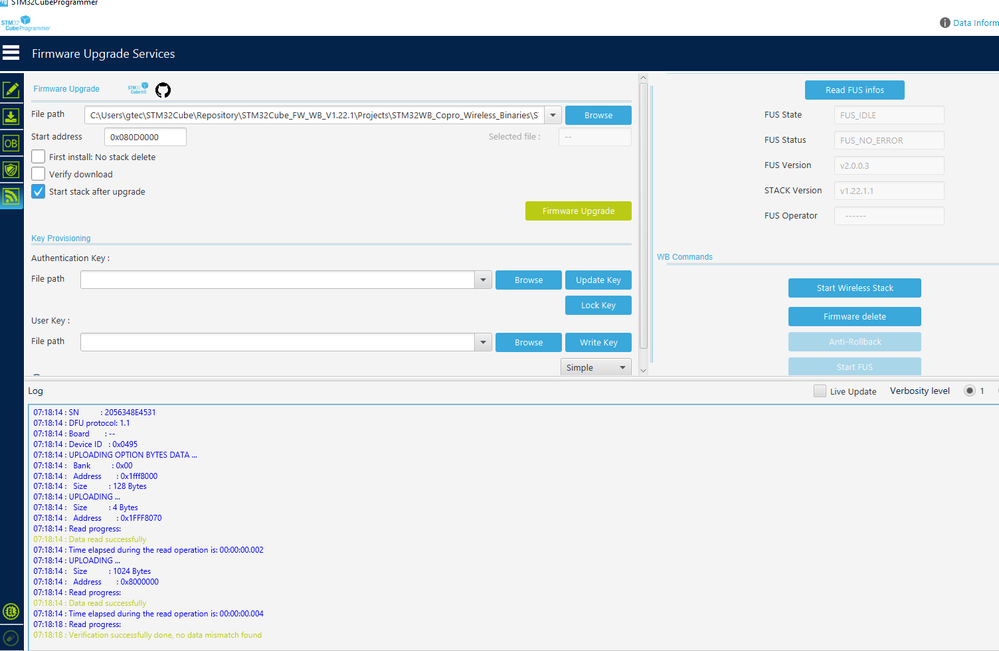Click log line 'Device ID : 0x0495'
999x651 pixels.
85,444
